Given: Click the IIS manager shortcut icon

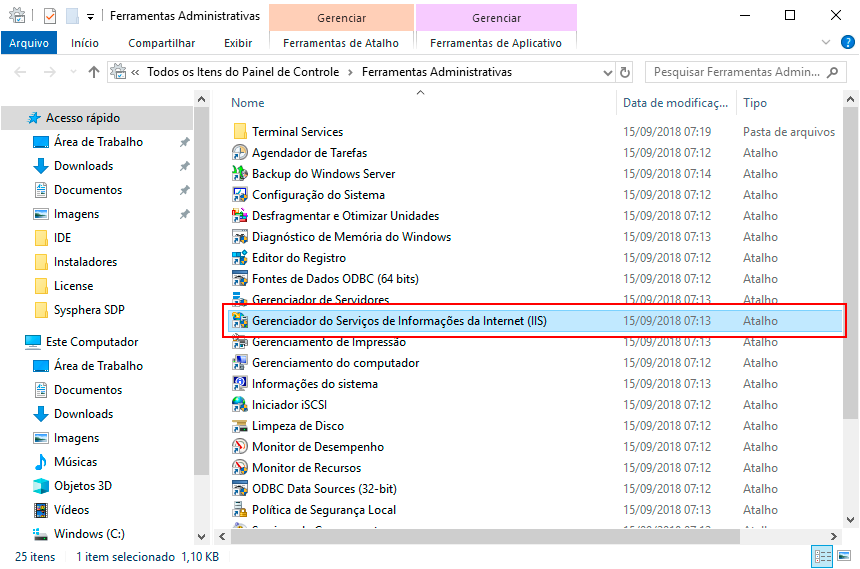Looking at the screenshot, I should pos(240,320).
